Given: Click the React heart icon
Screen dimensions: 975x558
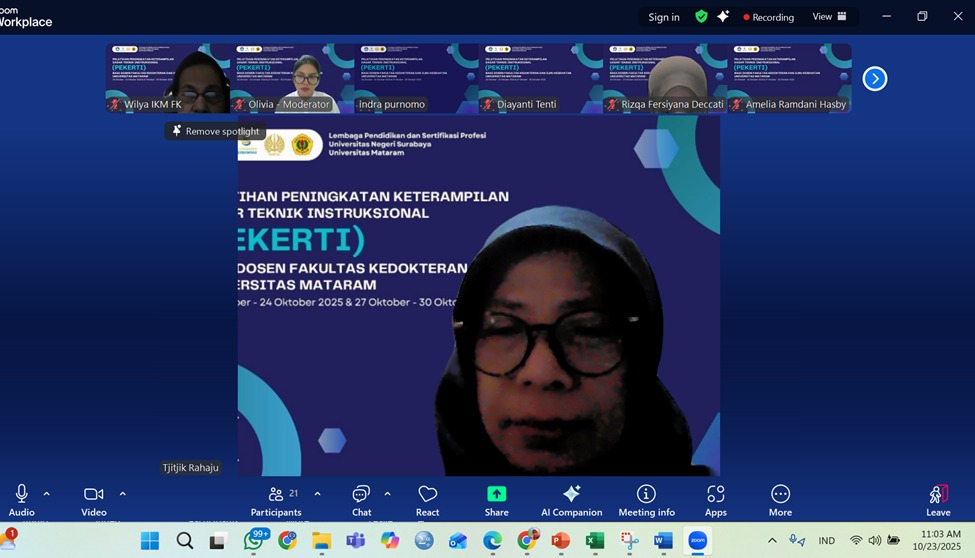Looking at the screenshot, I should click(427, 498).
